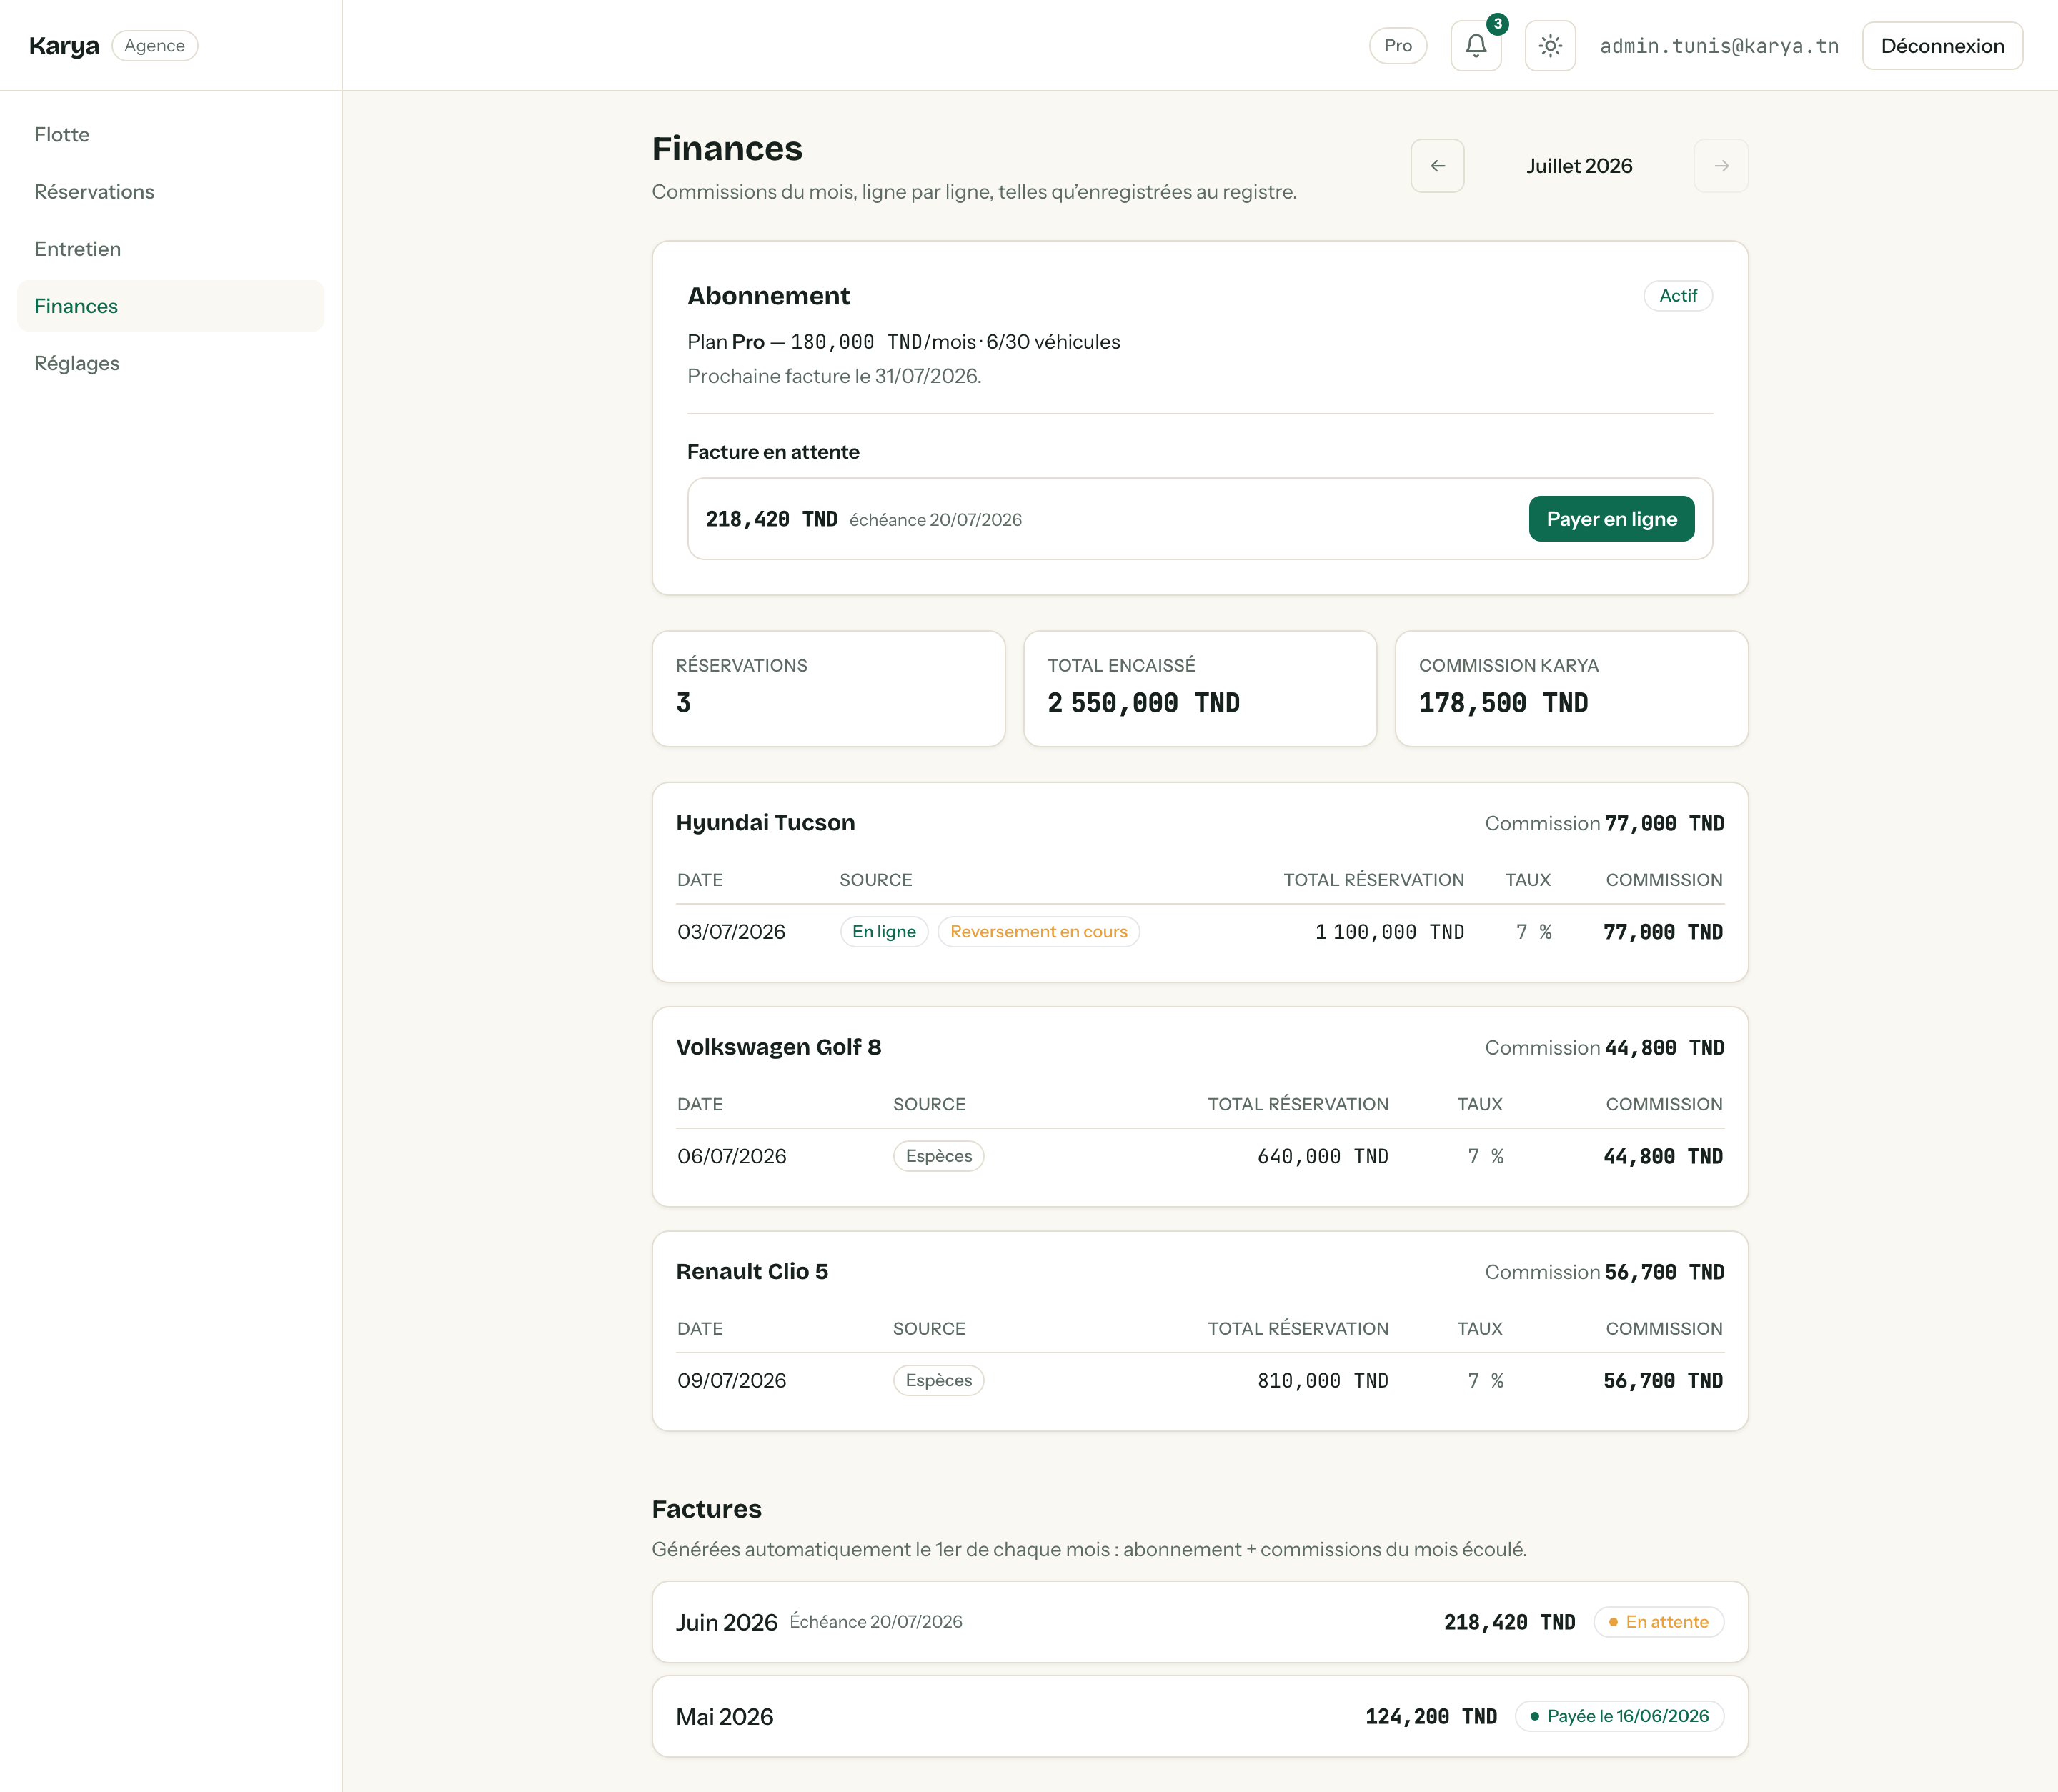Click the Payée le 16/06/2026 badge
This screenshot has width=2058, height=1792.
pyautogui.click(x=1619, y=1717)
